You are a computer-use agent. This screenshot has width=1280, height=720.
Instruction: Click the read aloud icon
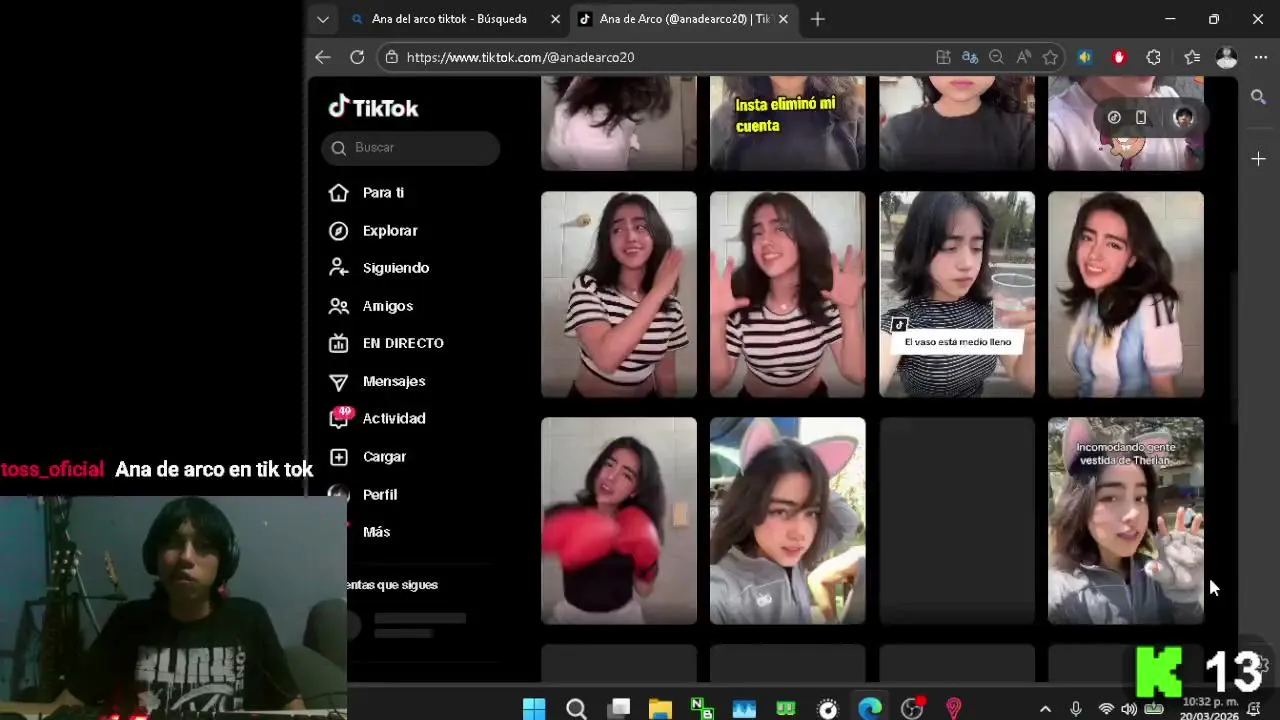1023,57
